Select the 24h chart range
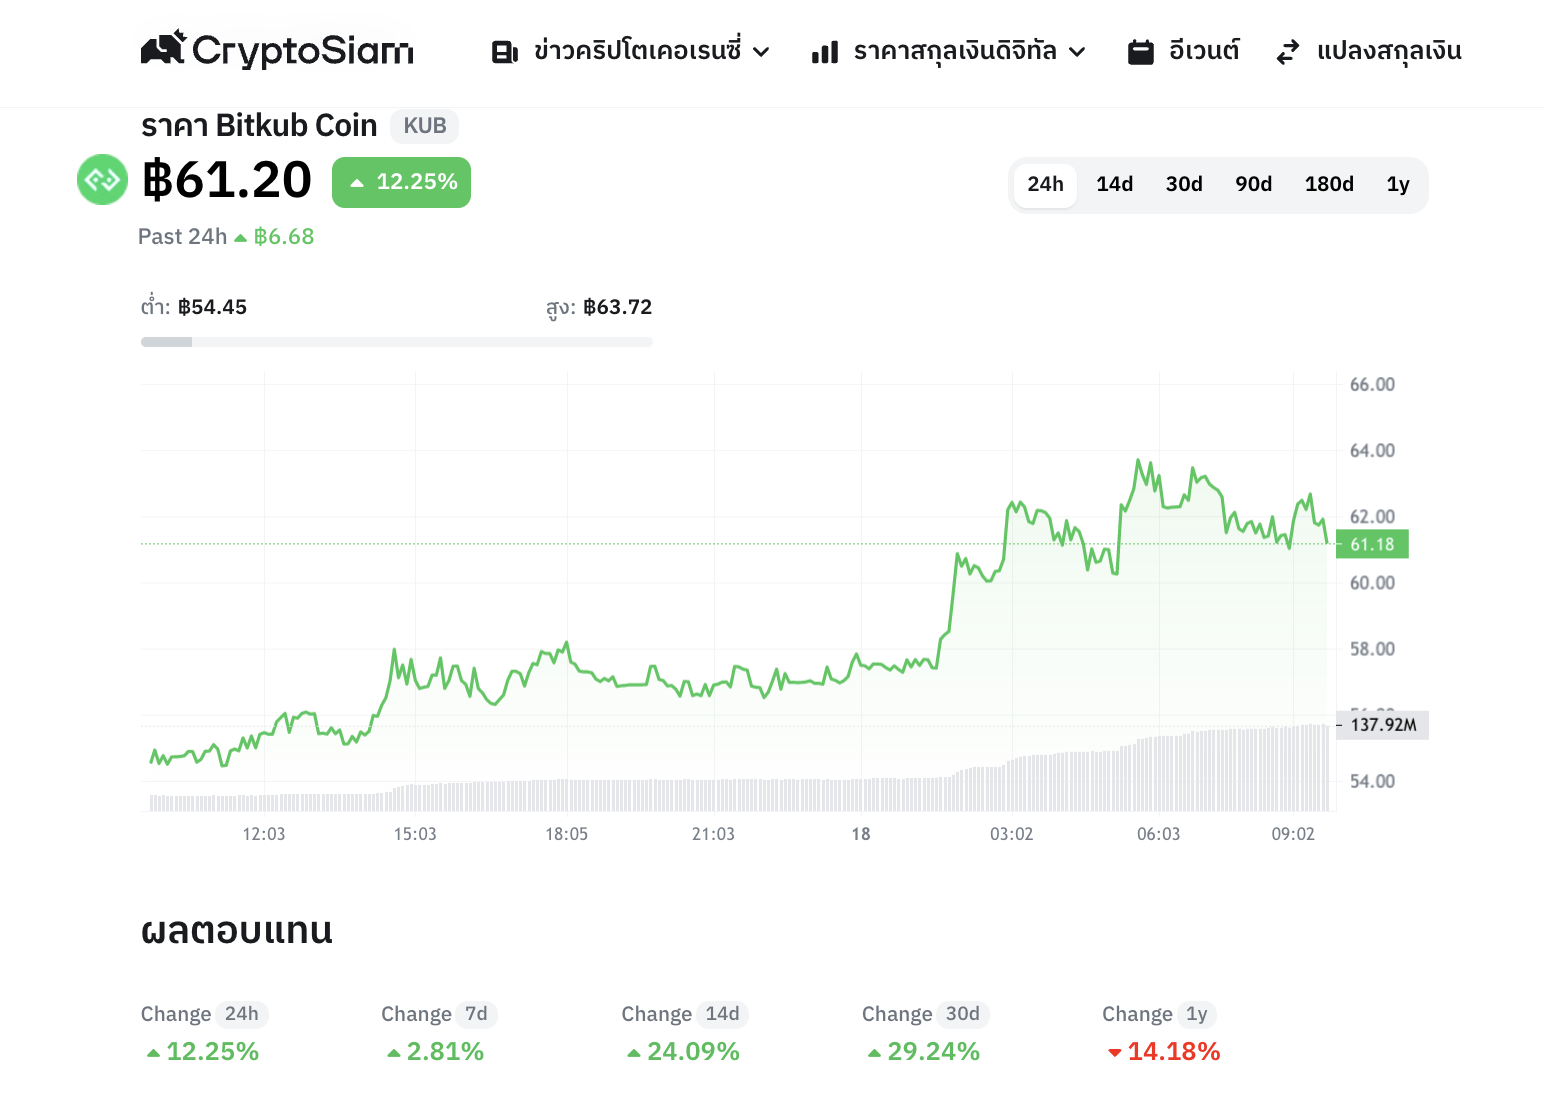1544x1116 pixels. [x=1045, y=185]
